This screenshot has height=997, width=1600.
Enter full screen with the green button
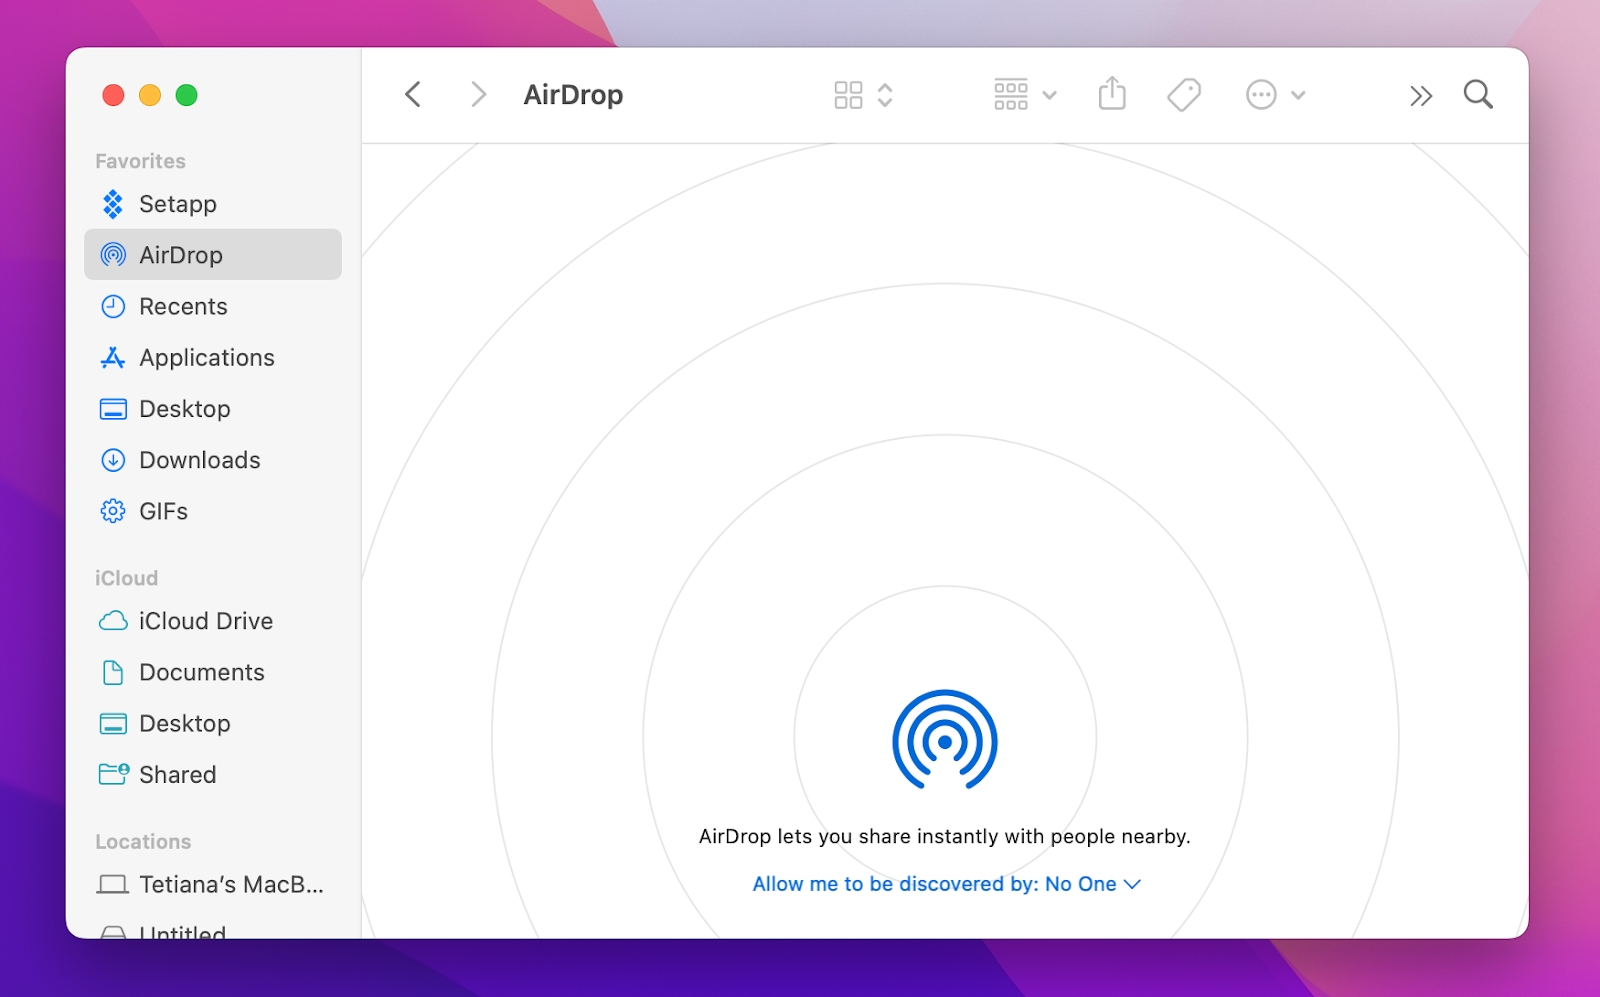(x=186, y=95)
